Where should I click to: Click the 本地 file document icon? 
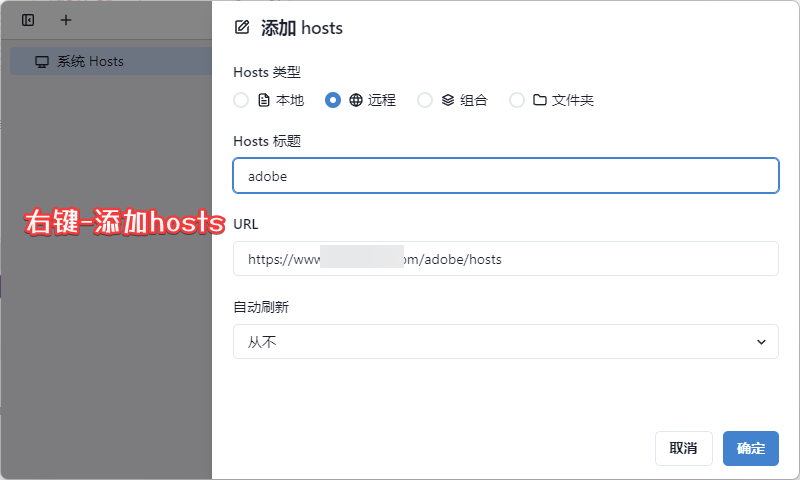264,100
